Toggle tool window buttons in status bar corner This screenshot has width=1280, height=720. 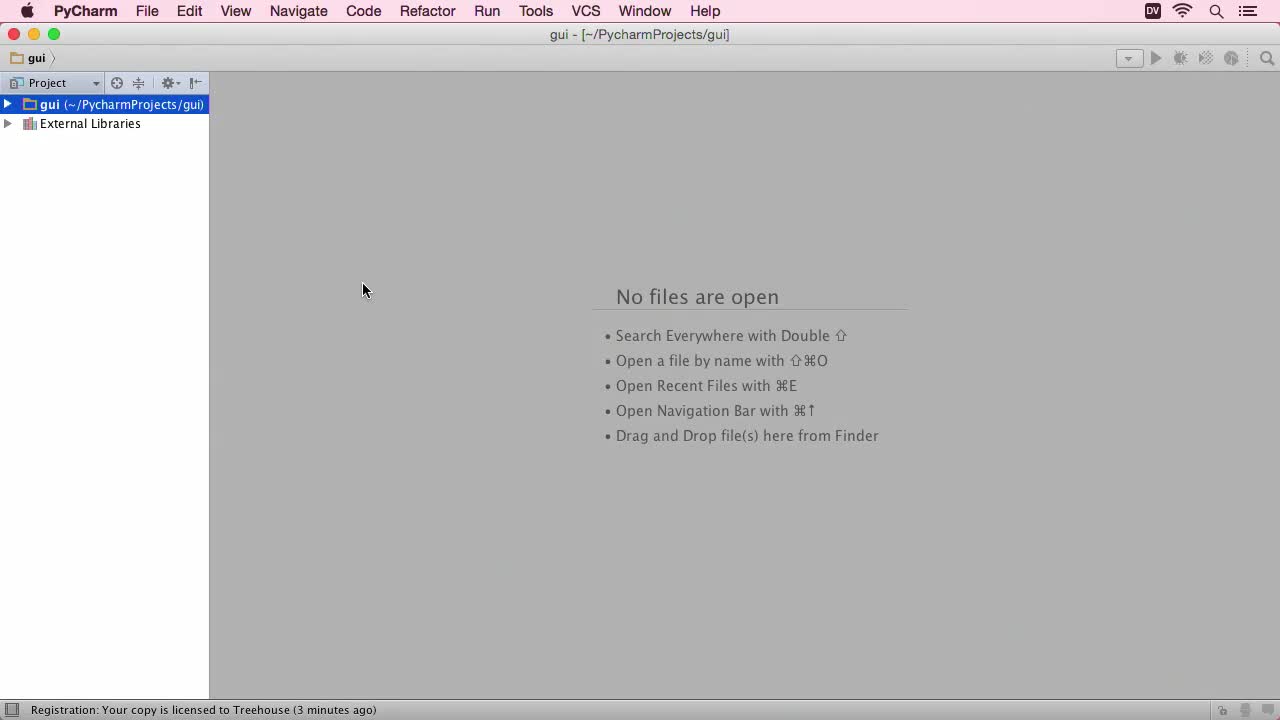pyautogui.click(x=12, y=710)
